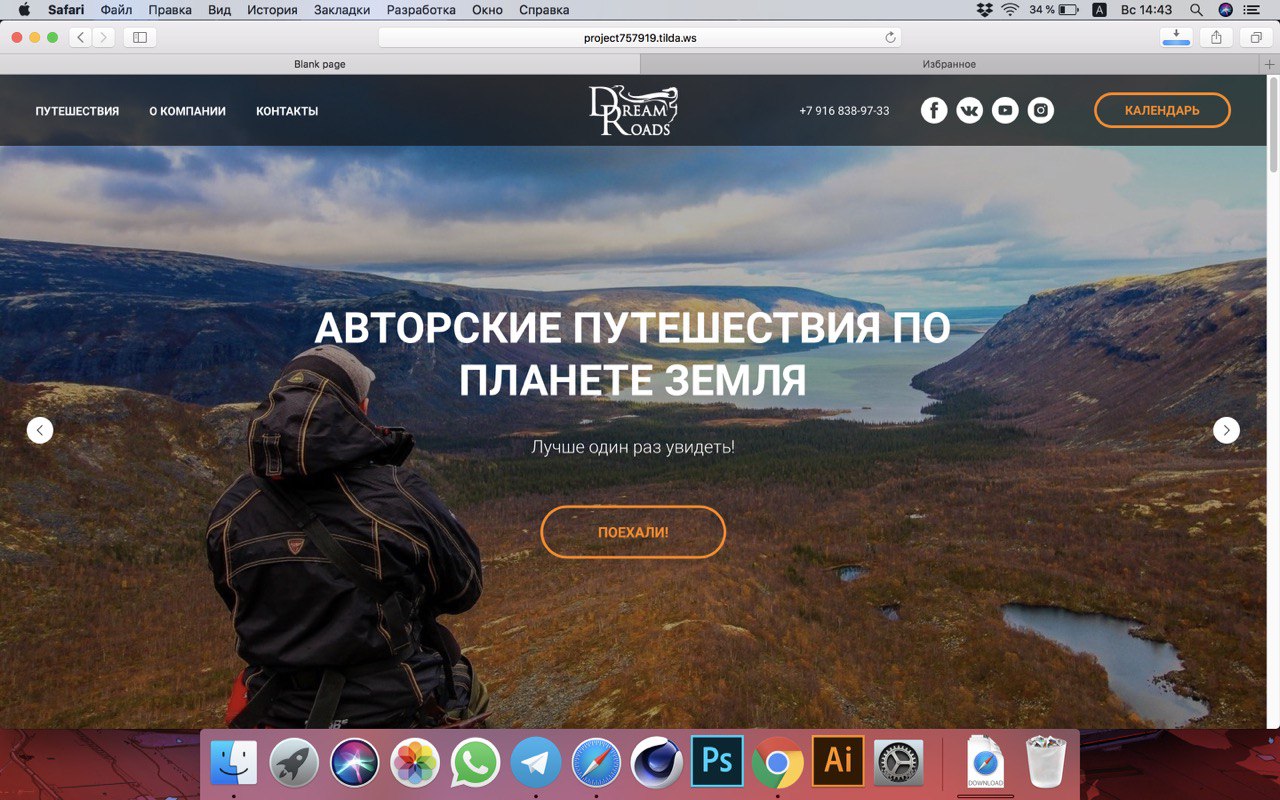This screenshot has width=1280, height=800.
Task: Open the Файл menu
Action: (x=116, y=10)
